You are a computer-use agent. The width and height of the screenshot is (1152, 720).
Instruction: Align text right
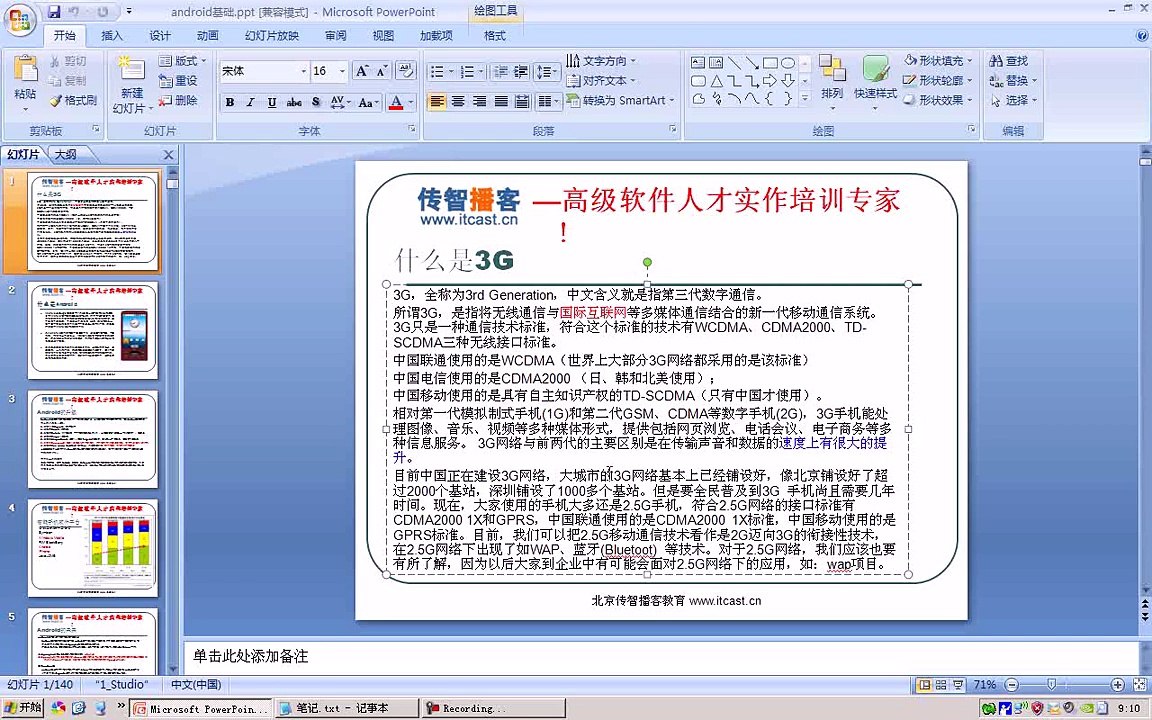click(x=479, y=101)
